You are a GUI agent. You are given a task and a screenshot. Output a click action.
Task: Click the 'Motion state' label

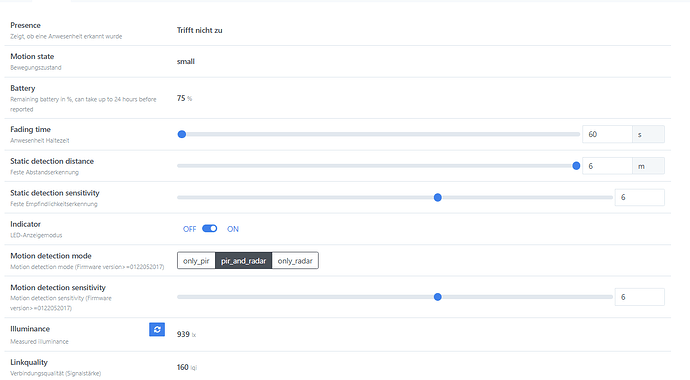(32, 56)
